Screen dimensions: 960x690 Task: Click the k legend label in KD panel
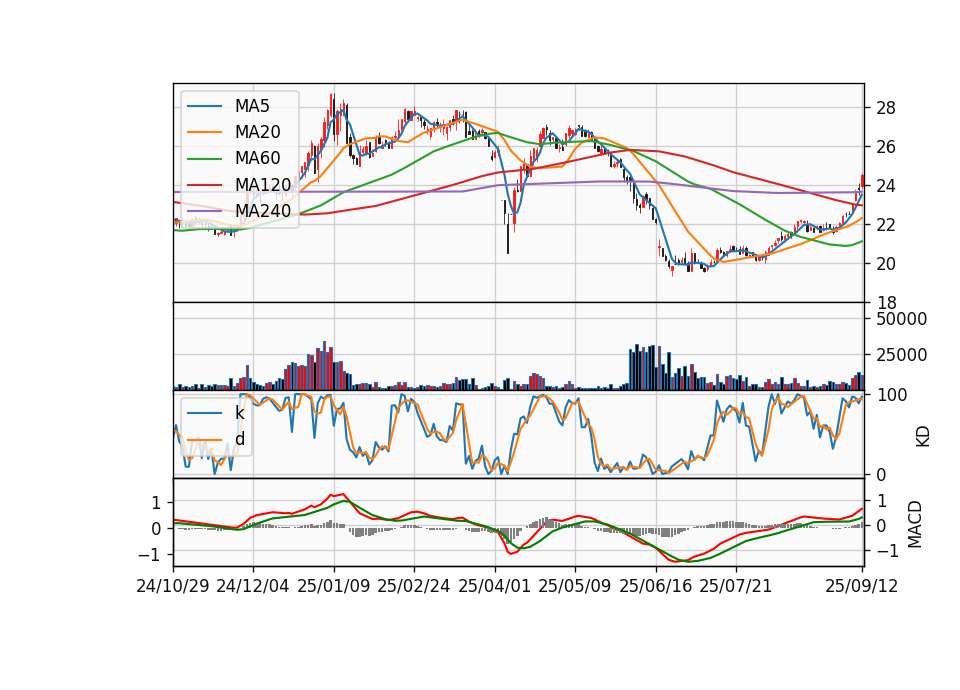pyautogui.click(x=239, y=413)
